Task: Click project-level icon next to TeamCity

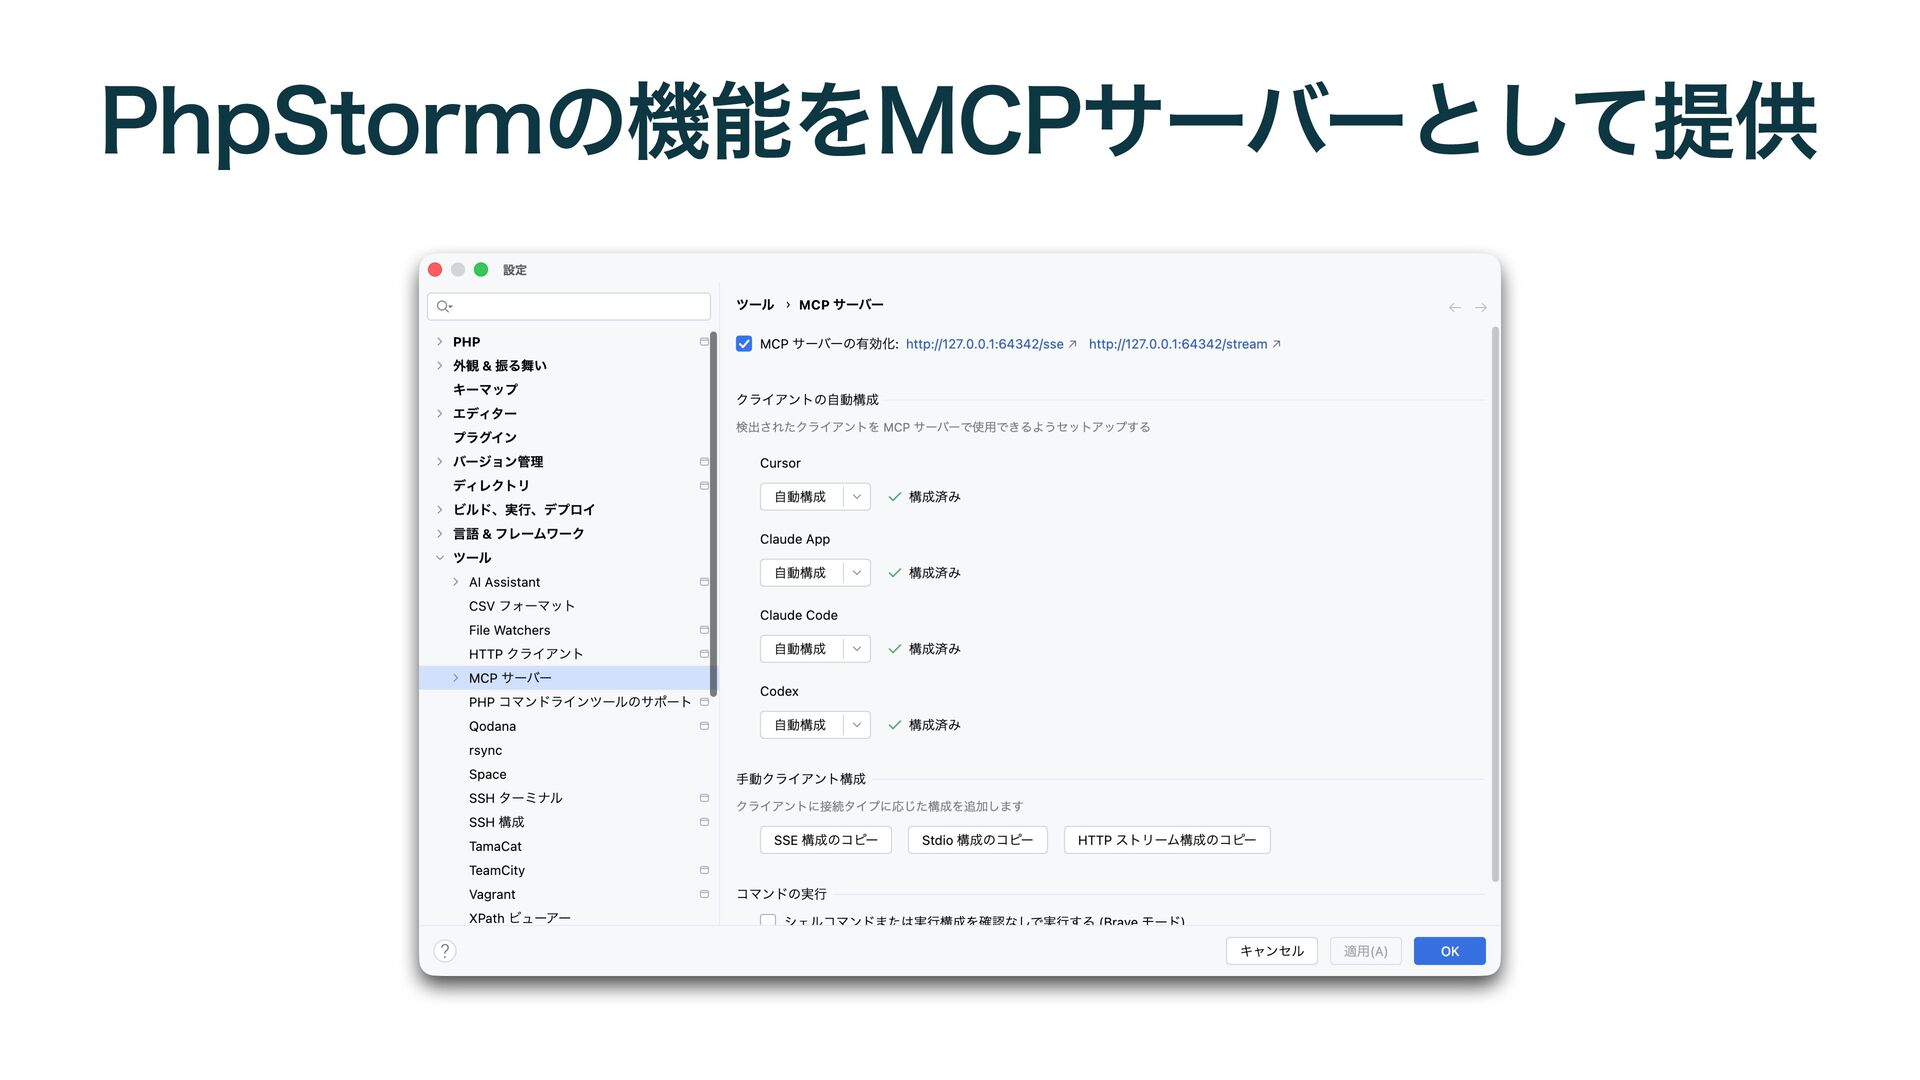Action: [704, 870]
